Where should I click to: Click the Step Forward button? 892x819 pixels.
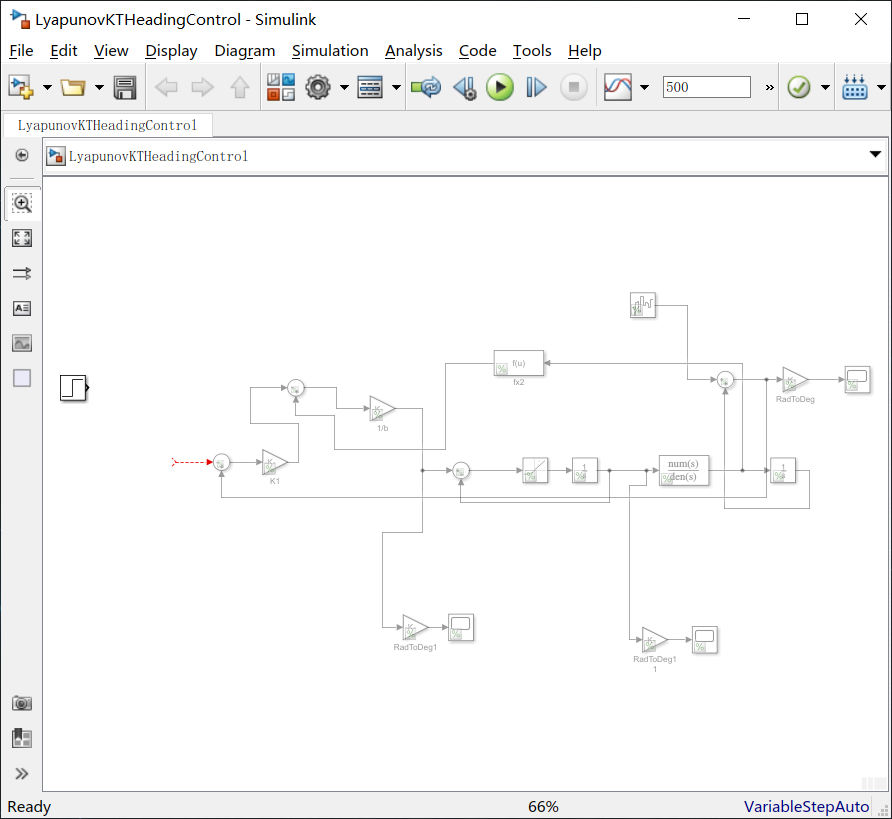point(536,88)
